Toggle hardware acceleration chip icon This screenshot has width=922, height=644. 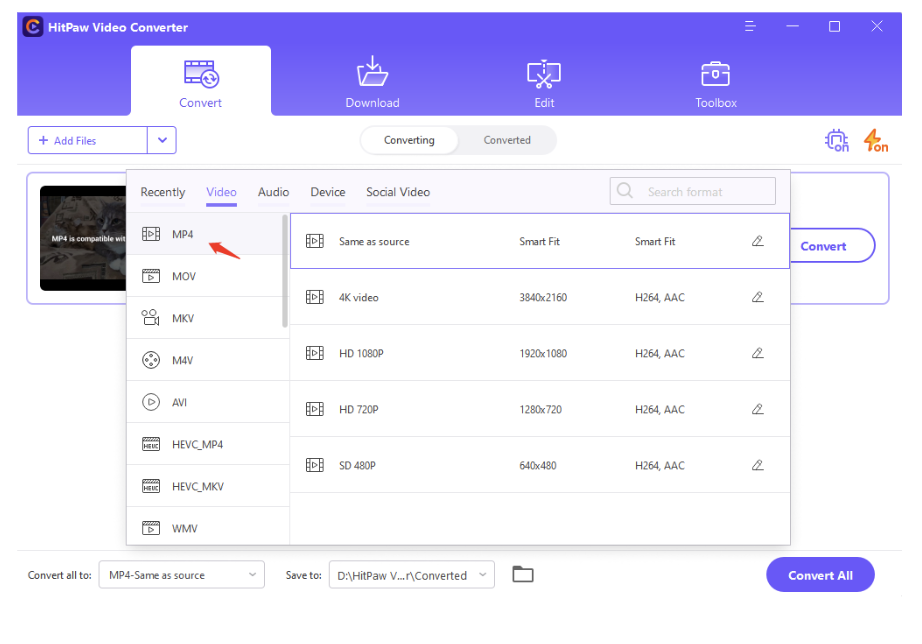[x=837, y=141]
